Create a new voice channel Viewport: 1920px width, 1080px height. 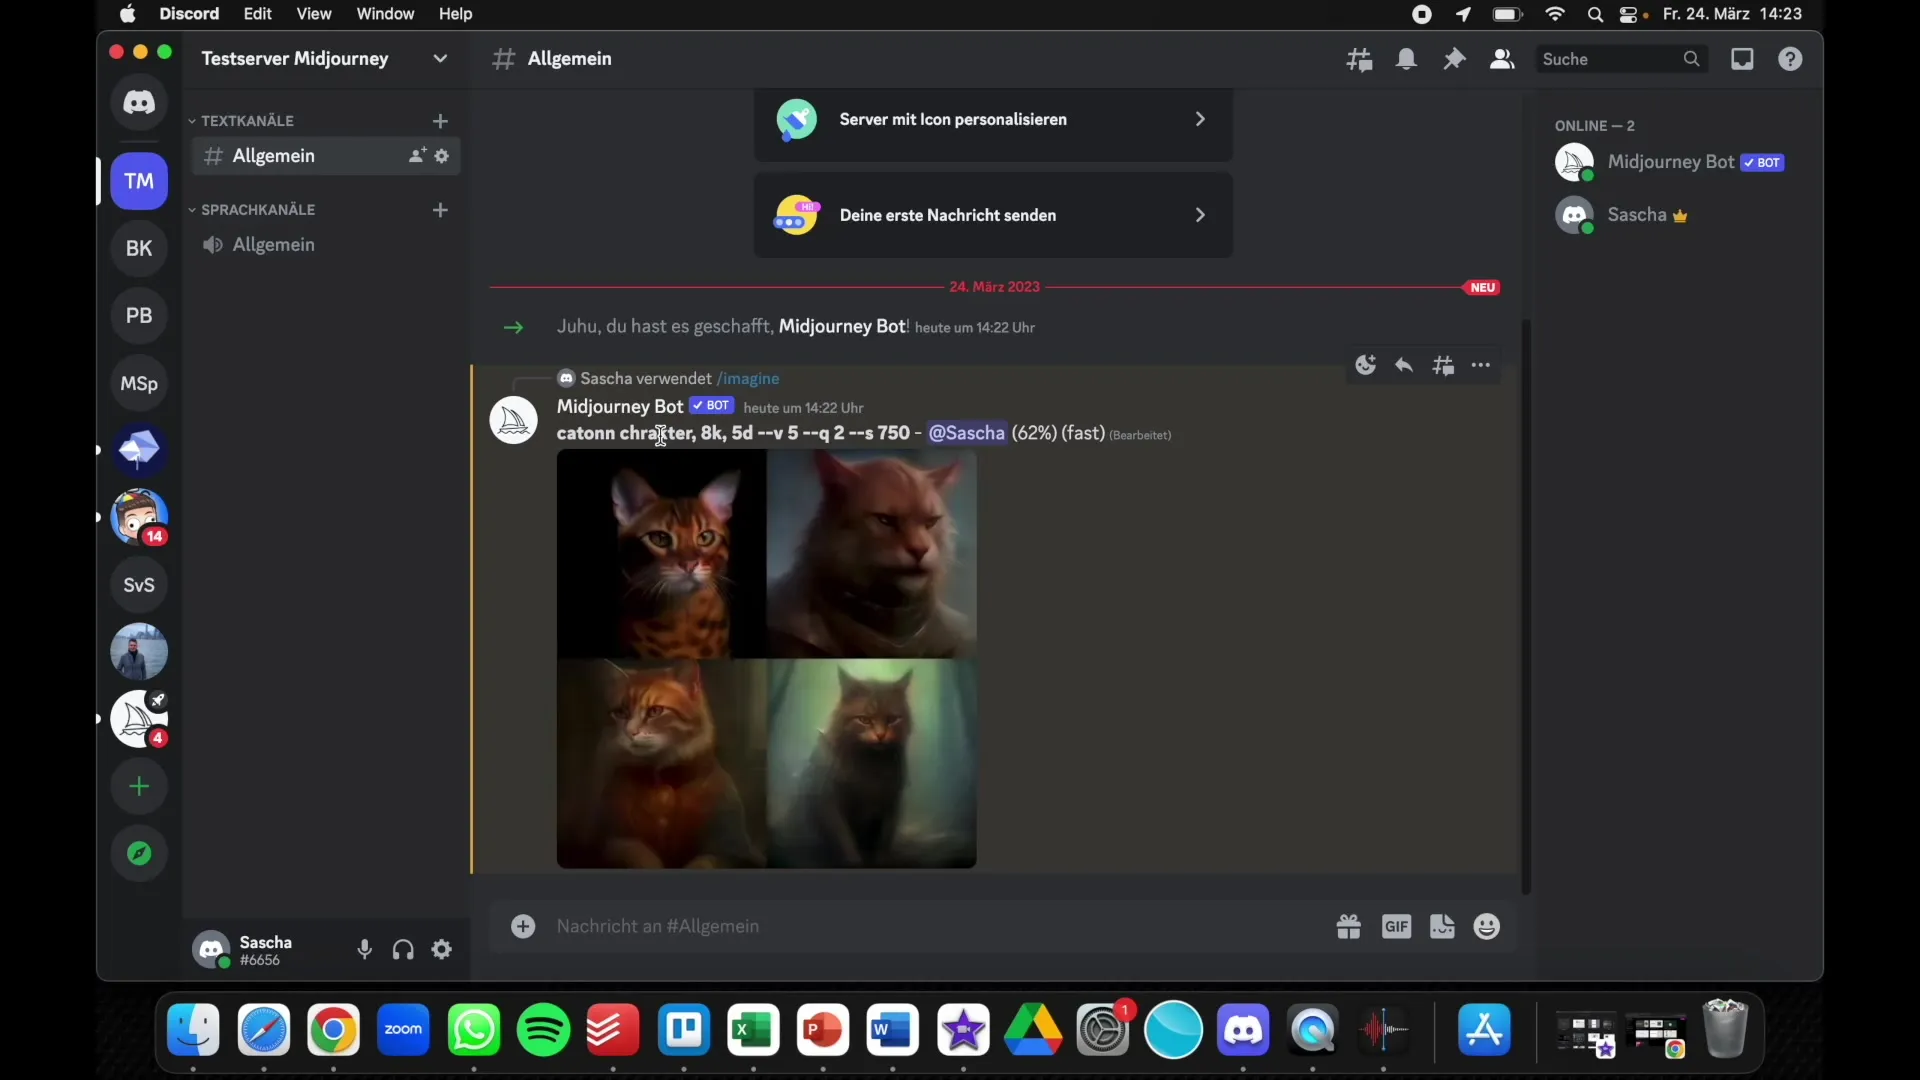440,210
